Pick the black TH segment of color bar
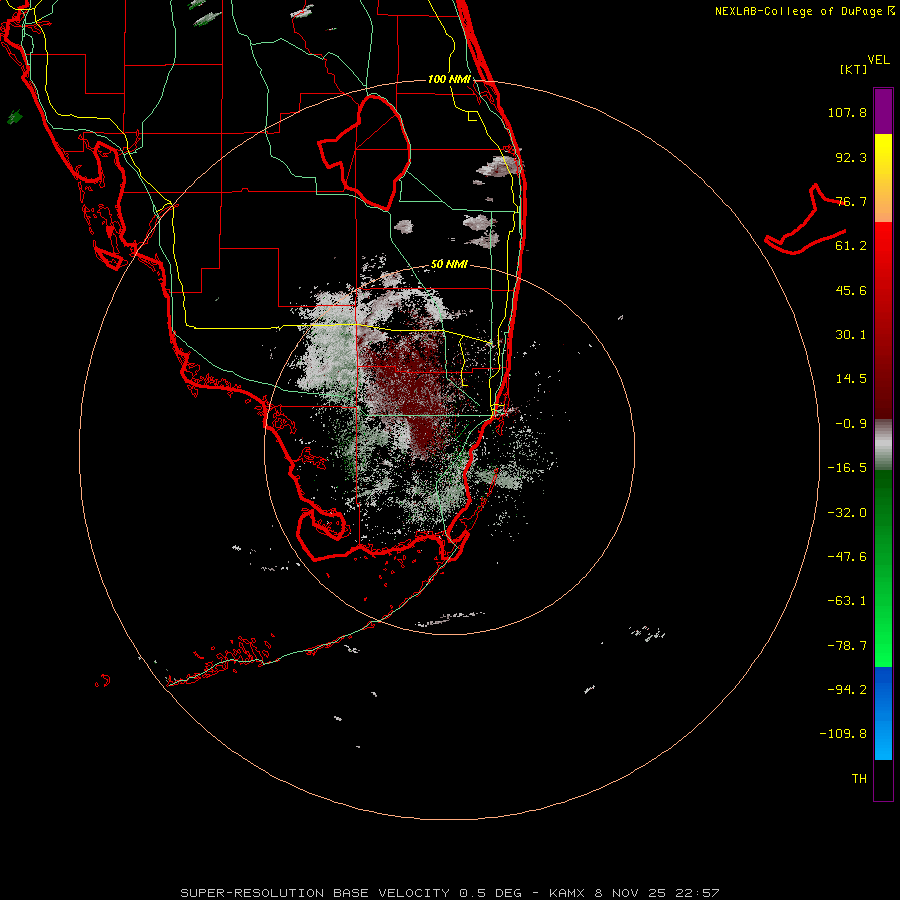 pos(883,780)
